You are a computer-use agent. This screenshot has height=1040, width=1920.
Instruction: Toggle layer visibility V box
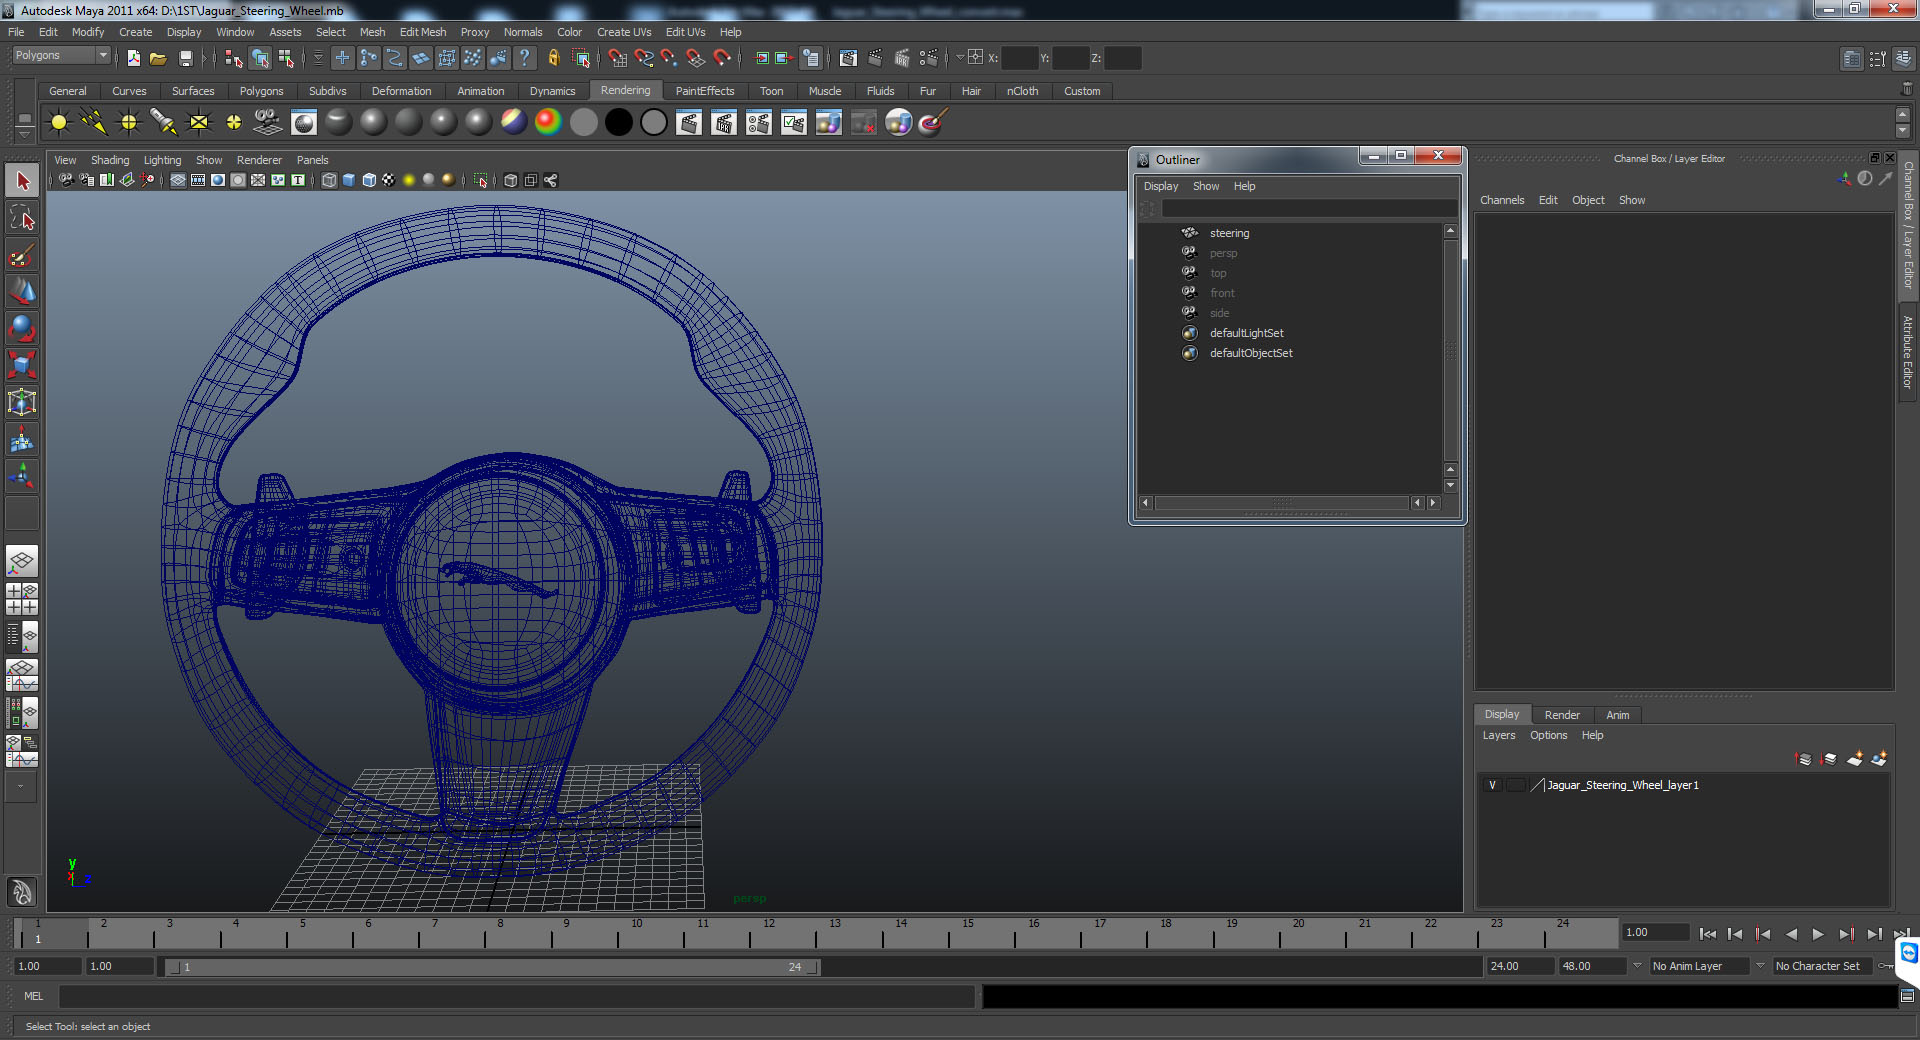pos(1493,785)
